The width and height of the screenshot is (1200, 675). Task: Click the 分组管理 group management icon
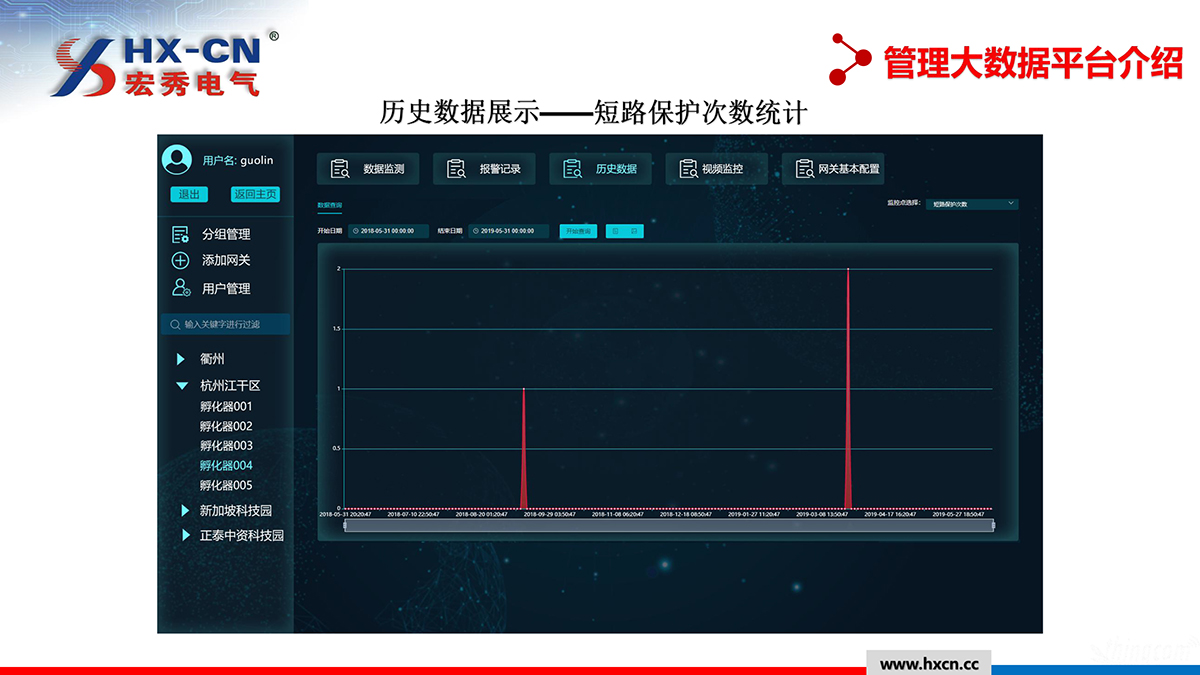tap(180, 235)
